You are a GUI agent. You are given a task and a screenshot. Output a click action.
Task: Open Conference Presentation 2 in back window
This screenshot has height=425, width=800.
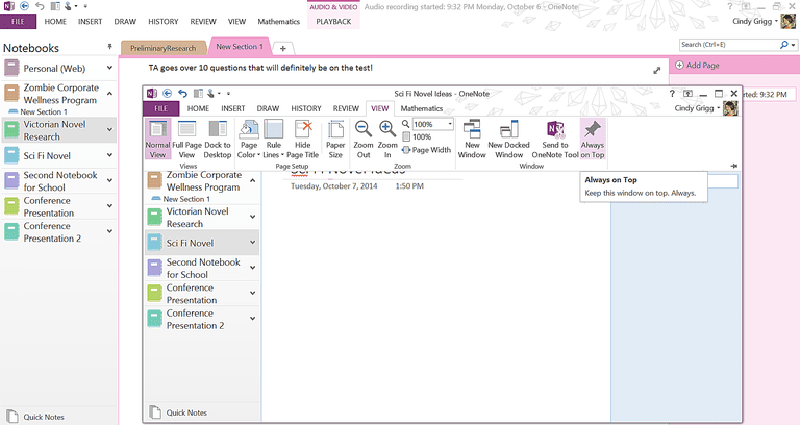[52, 232]
